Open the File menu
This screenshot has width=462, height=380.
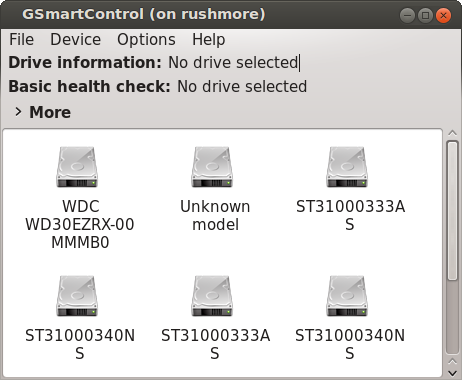click(22, 40)
